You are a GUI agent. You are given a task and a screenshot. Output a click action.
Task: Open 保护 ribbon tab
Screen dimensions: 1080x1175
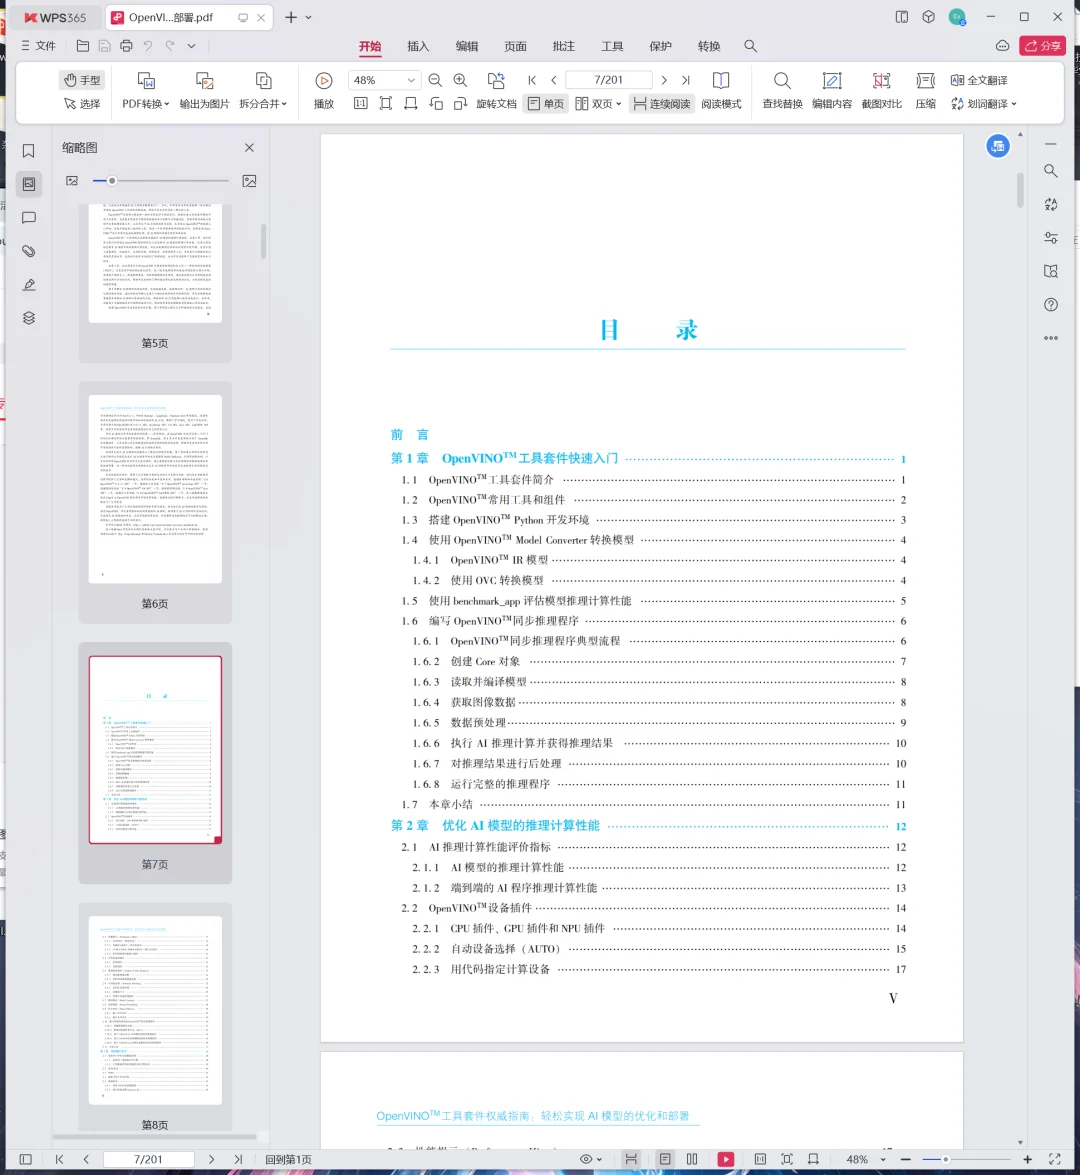660,46
